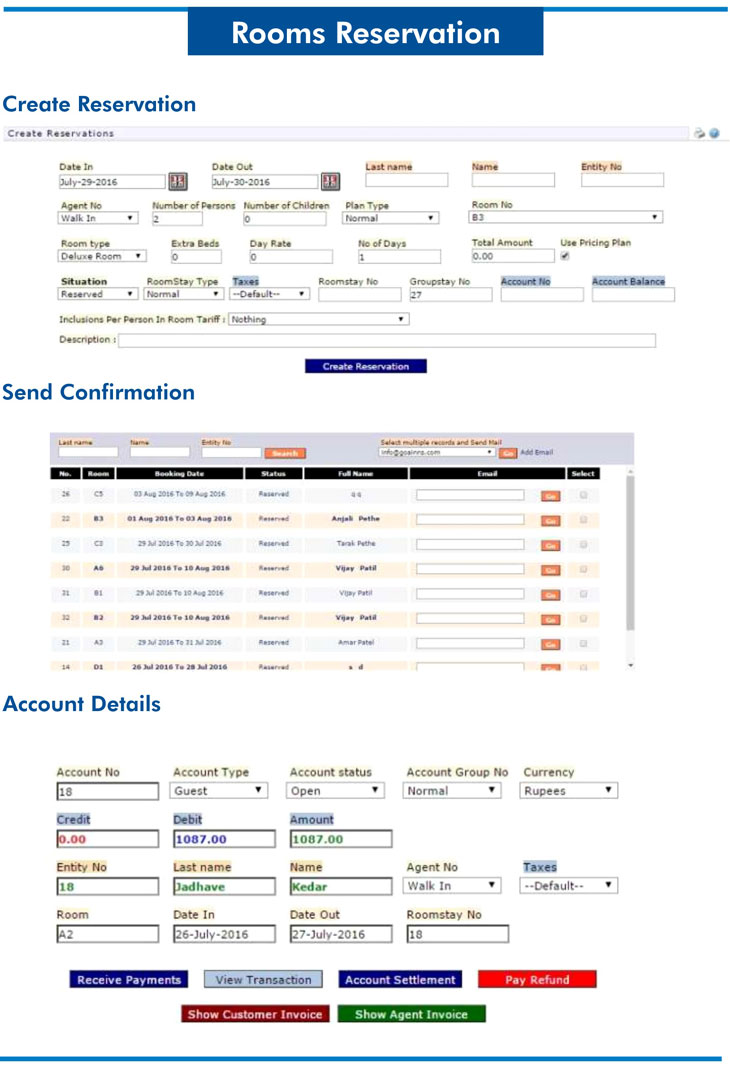Click the Last name field in Create Reservation

coord(407,180)
